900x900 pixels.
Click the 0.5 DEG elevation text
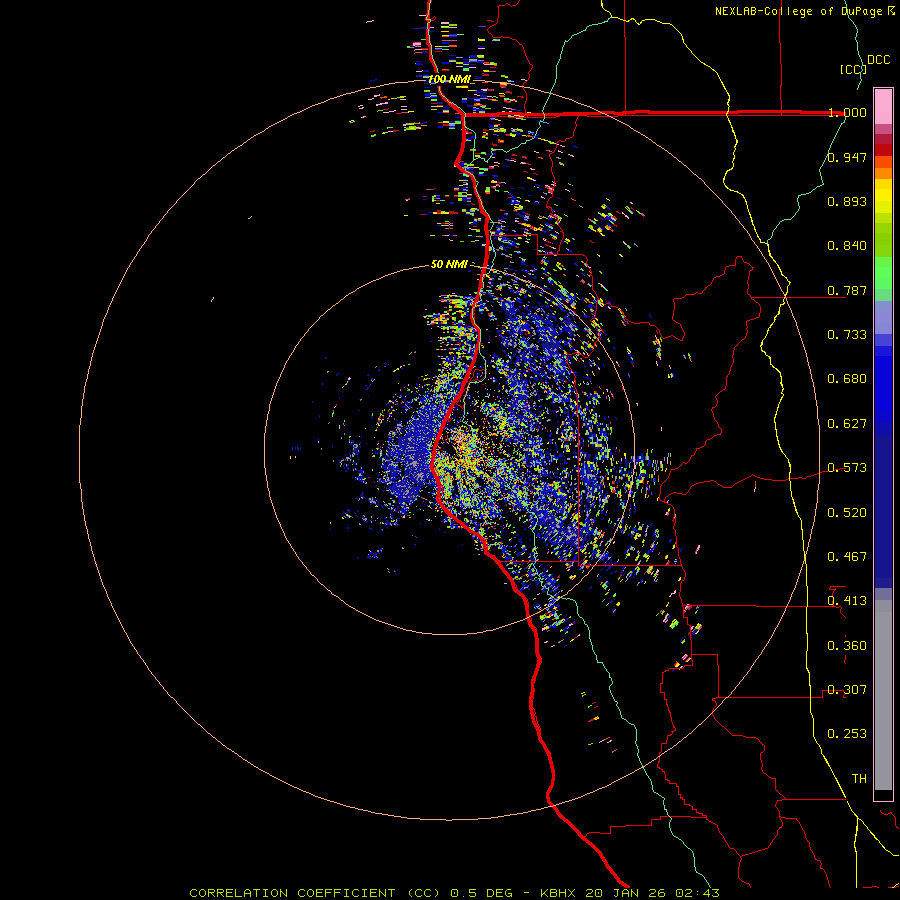point(480,893)
